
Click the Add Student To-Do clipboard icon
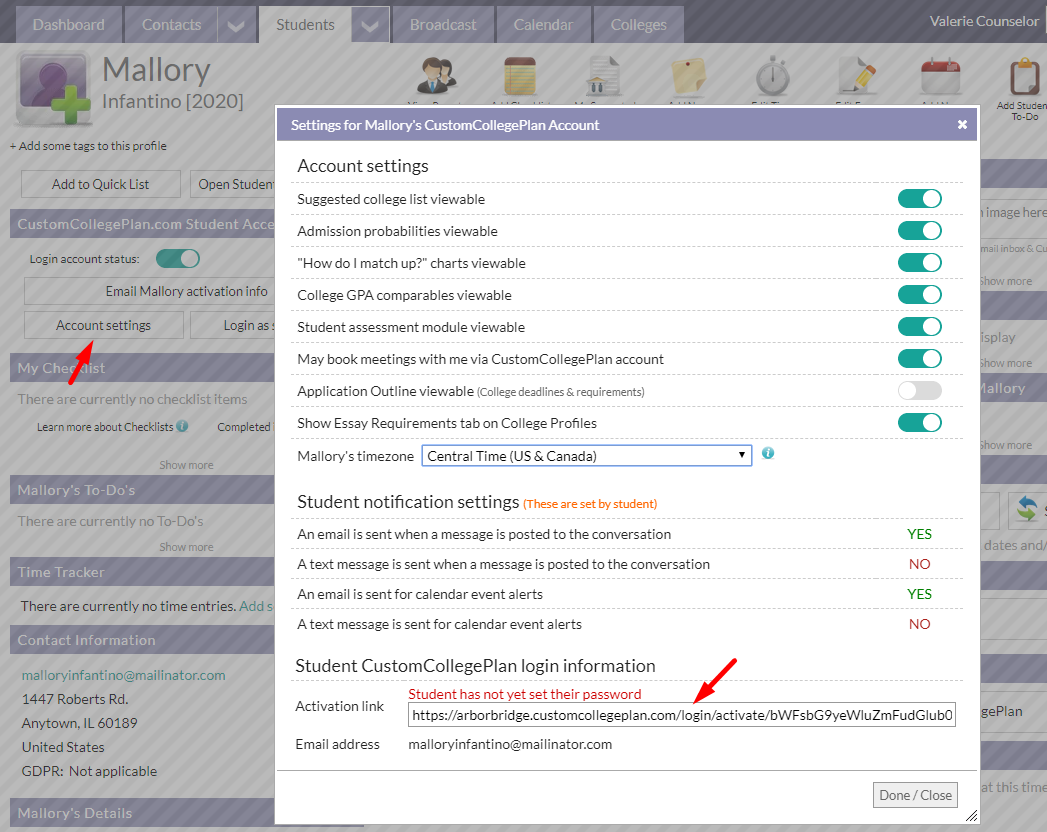(x=1024, y=77)
